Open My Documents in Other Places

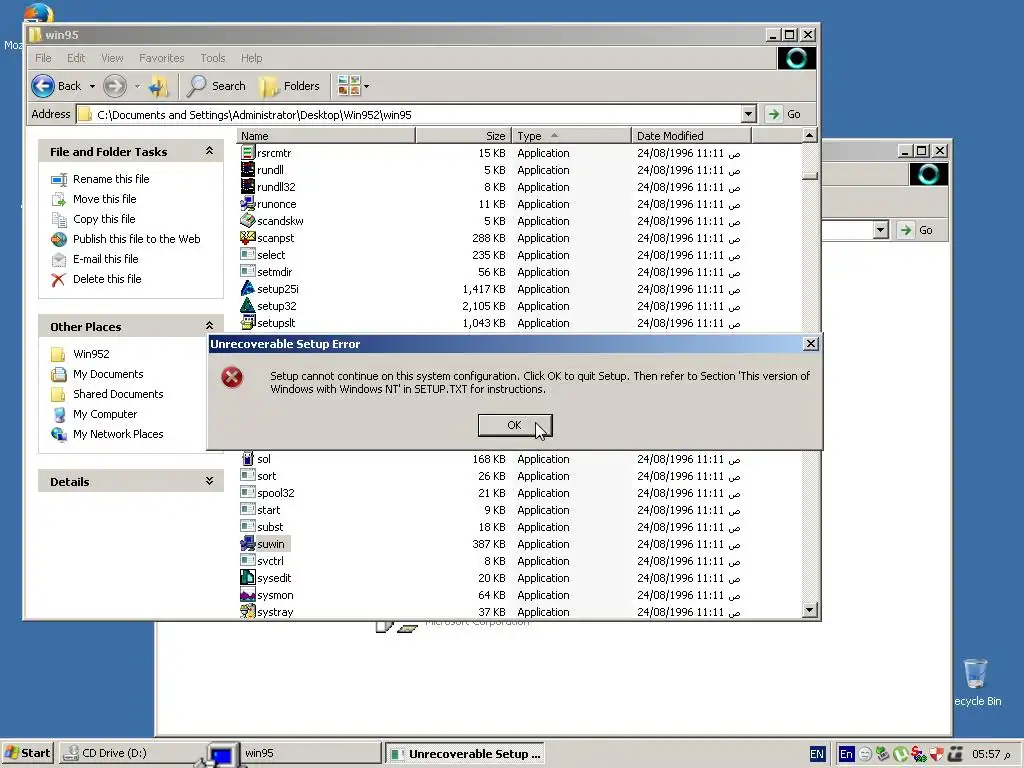point(108,374)
